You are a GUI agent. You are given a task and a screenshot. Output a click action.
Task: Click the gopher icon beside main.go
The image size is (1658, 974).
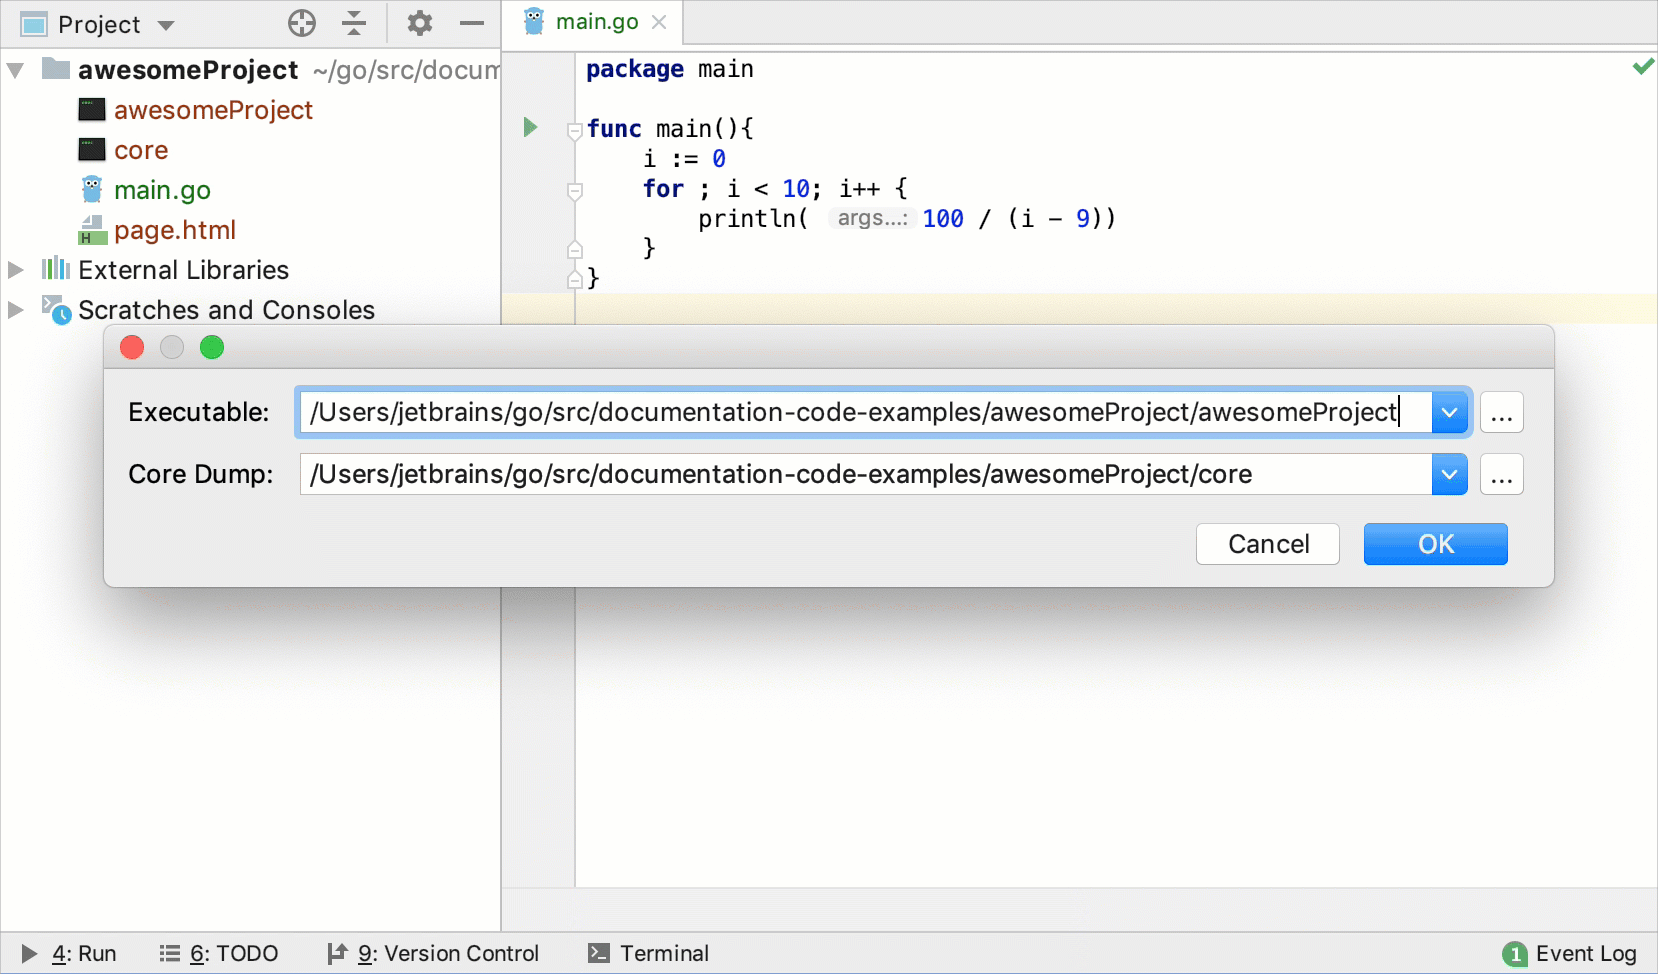click(x=91, y=189)
